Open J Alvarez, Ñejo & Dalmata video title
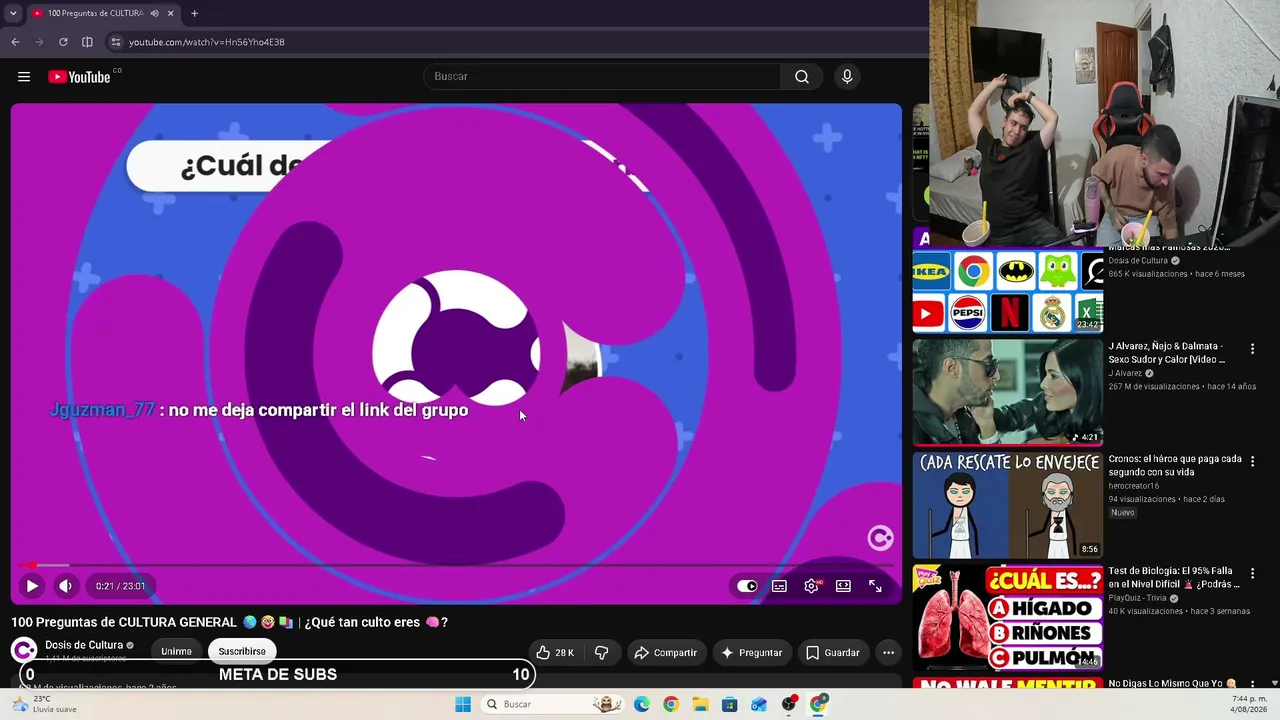This screenshot has height=720, width=1280. 1166,352
